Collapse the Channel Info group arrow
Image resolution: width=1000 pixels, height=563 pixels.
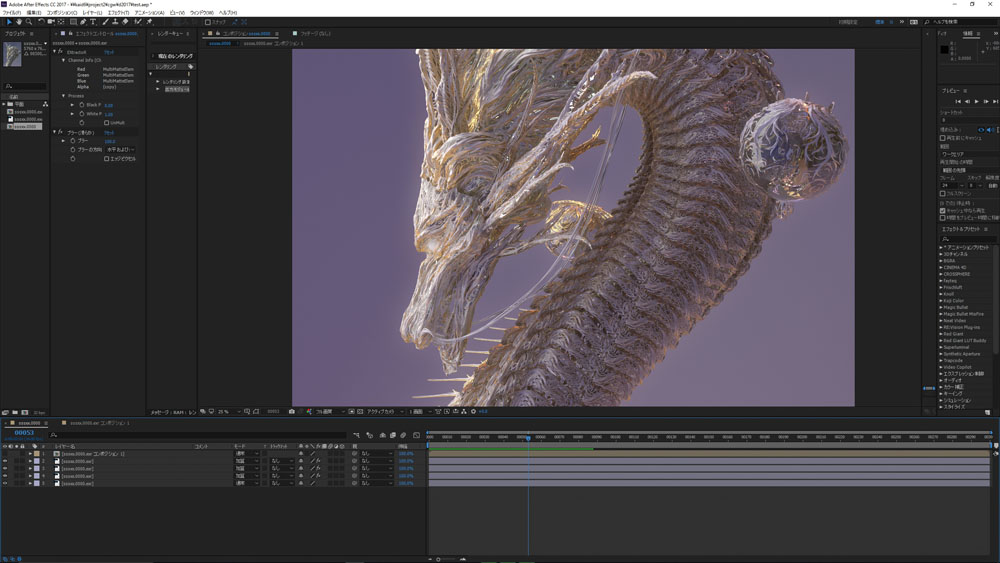point(63,60)
